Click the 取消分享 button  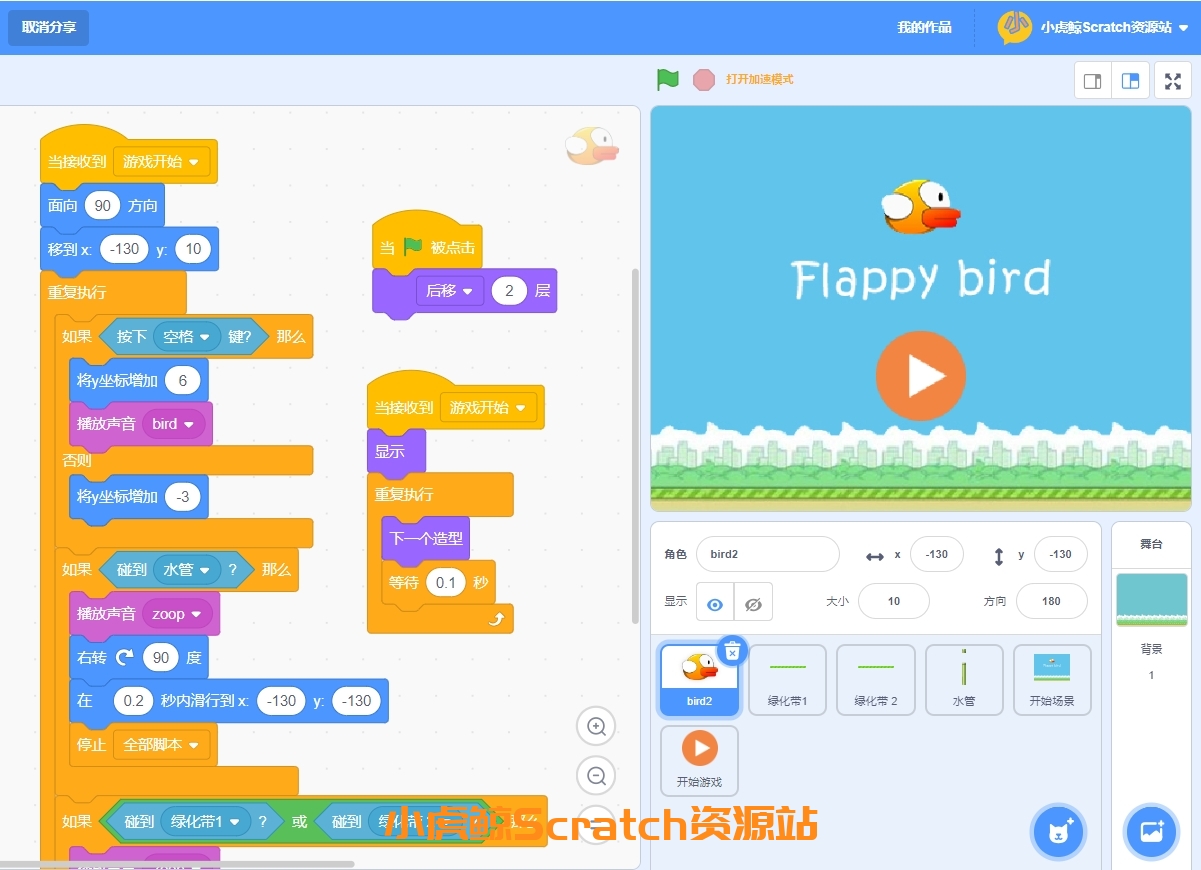pos(49,27)
